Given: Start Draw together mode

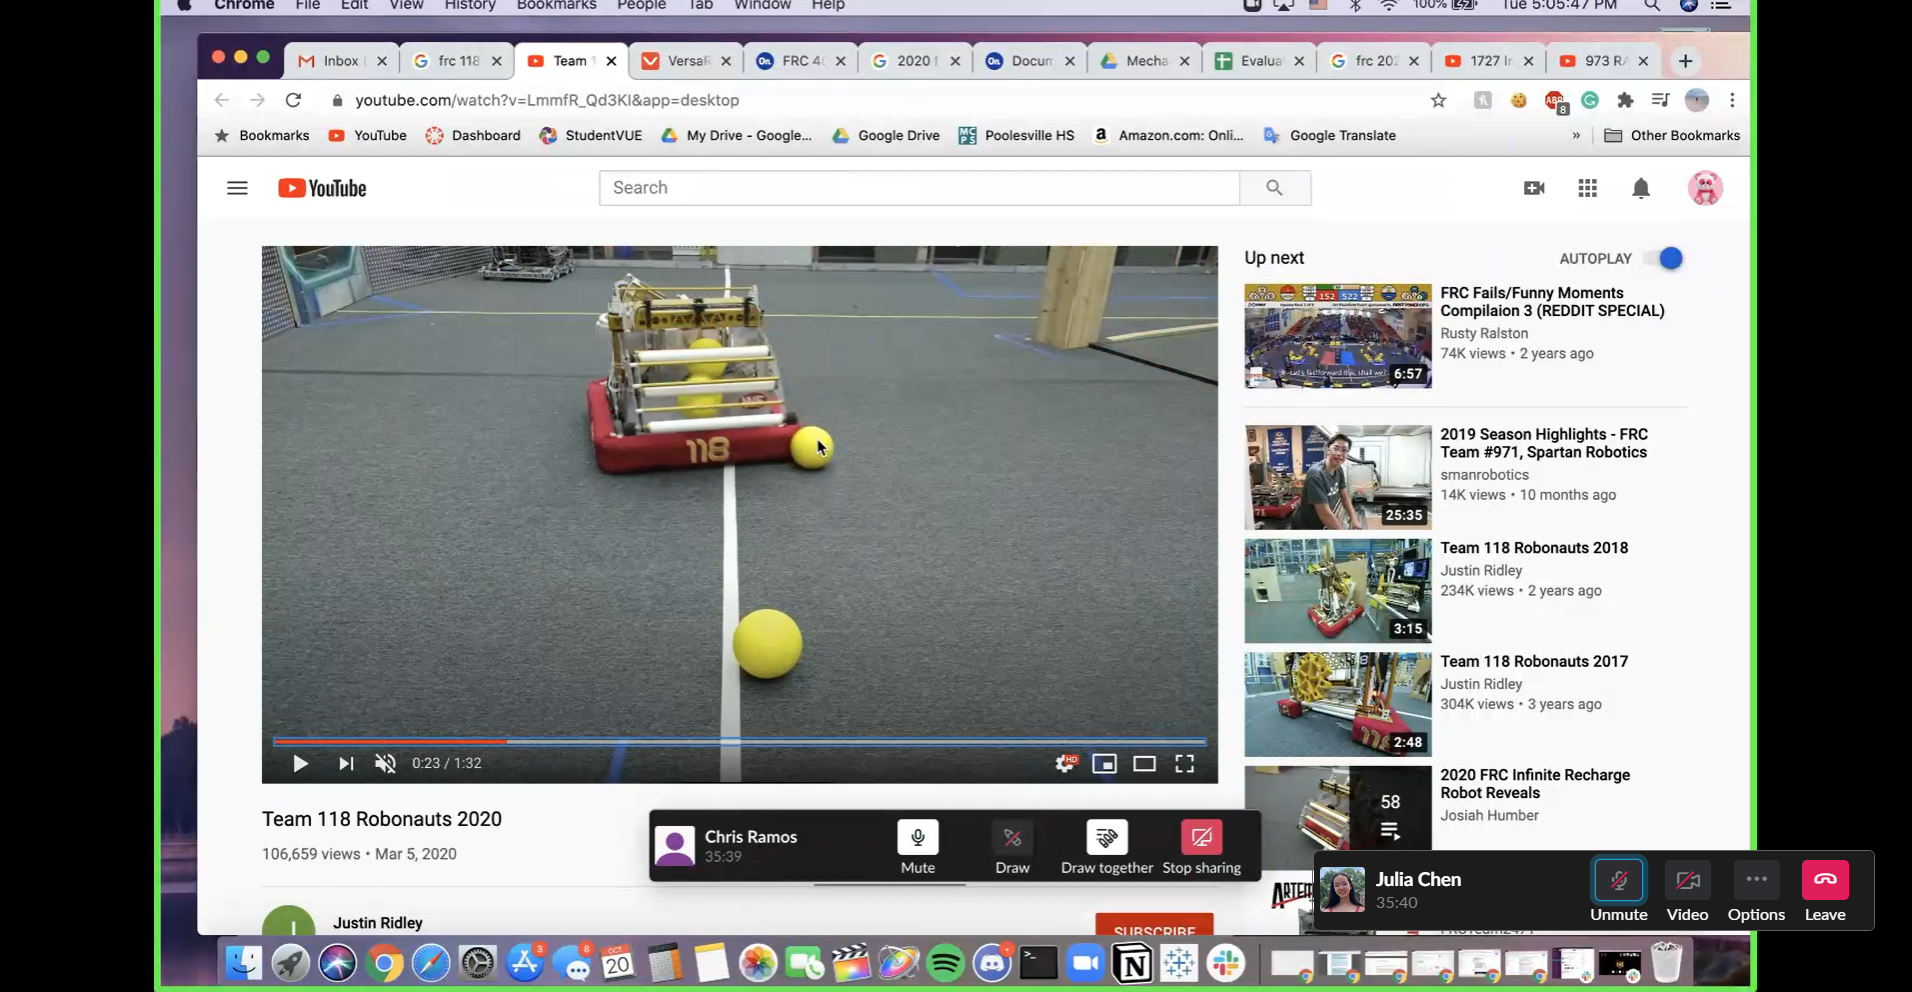Looking at the screenshot, I should click(x=1107, y=848).
